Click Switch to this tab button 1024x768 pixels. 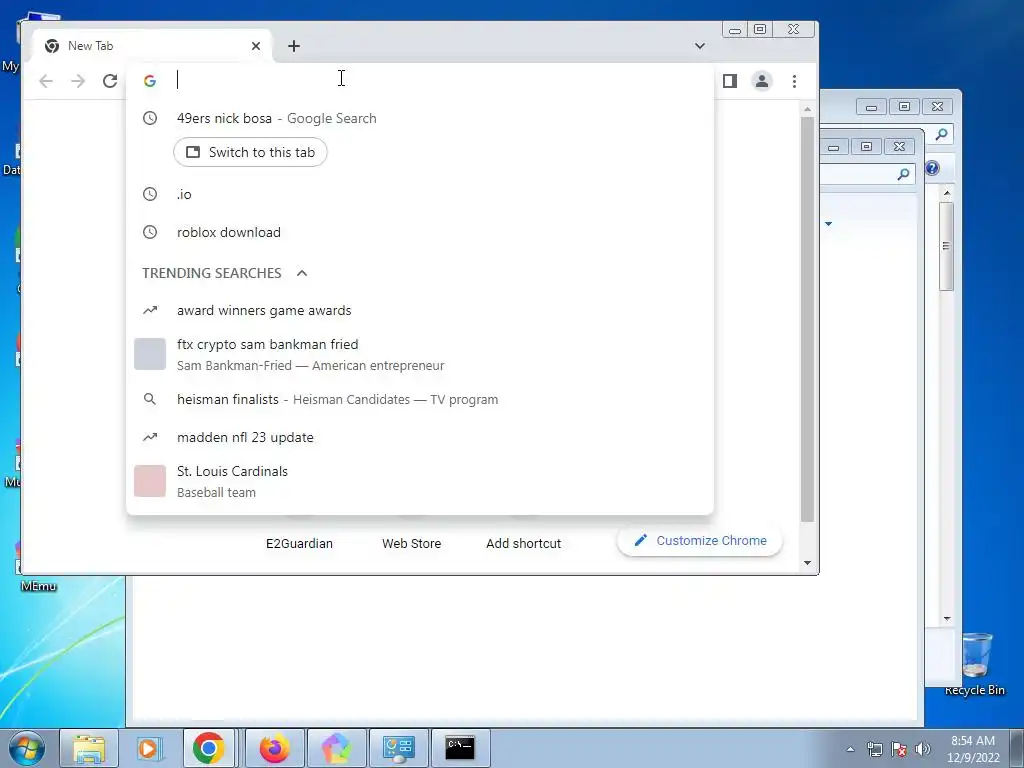pyautogui.click(x=250, y=152)
